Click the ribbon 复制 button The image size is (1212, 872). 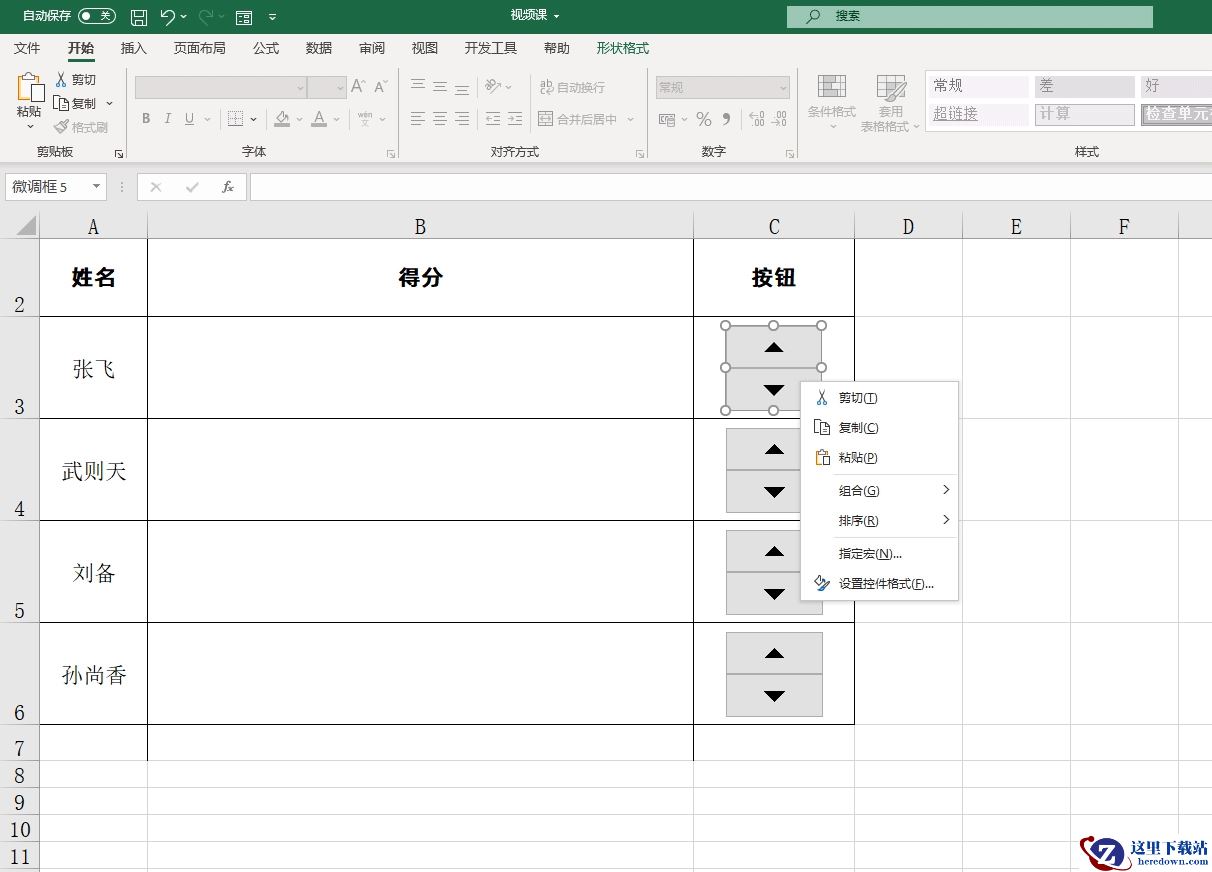[75, 104]
